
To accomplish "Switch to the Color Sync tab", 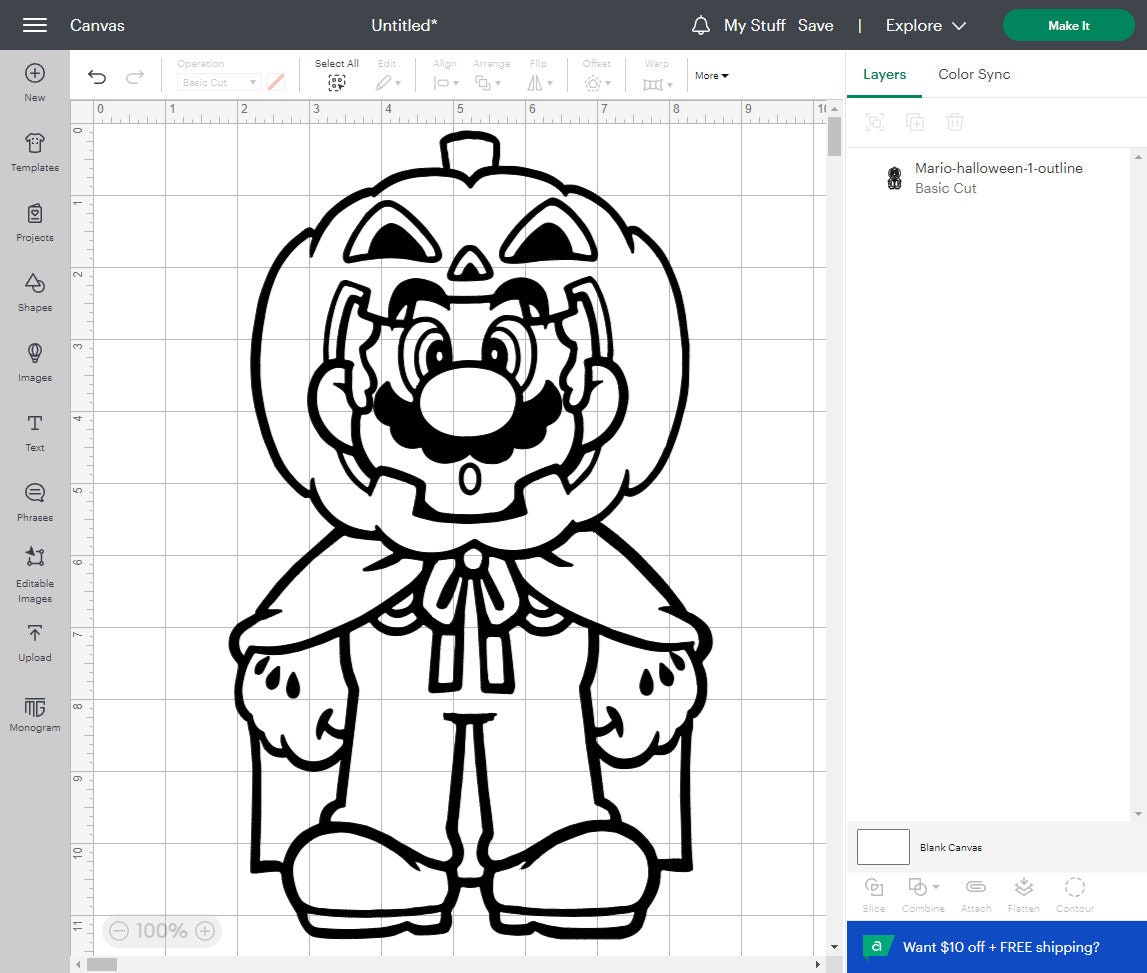I will [x=973, y=74].
